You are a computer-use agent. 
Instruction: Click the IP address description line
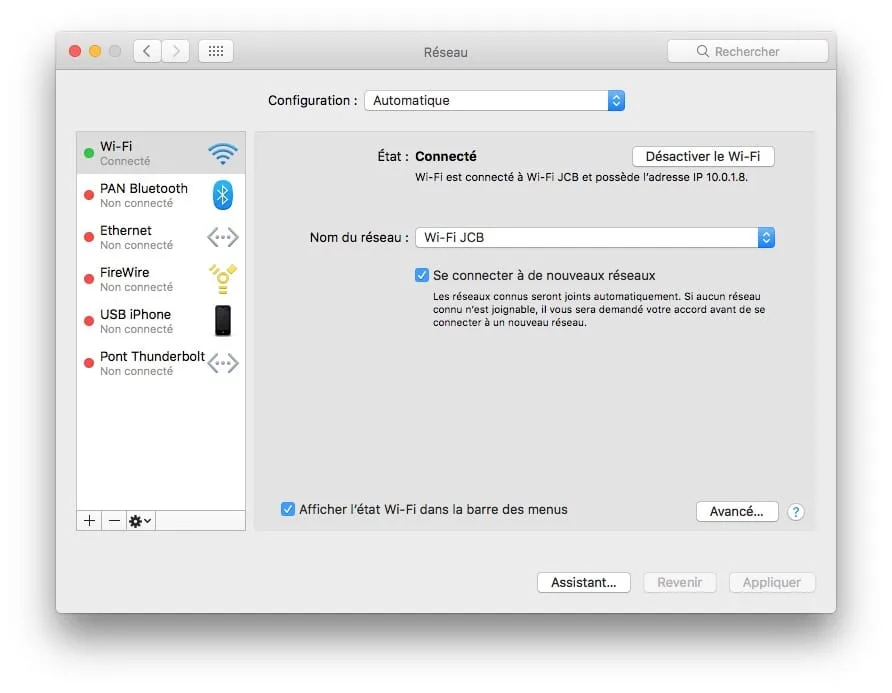(x=581, y=178)
